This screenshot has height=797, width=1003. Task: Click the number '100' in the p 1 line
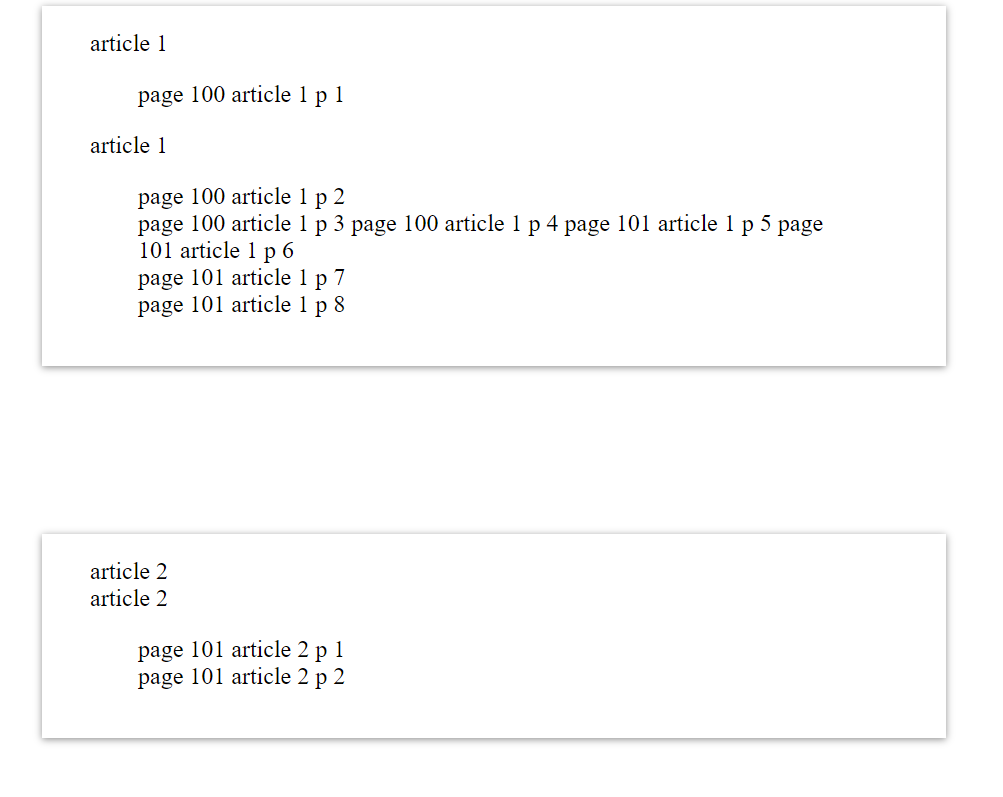(x=207, y=95)
